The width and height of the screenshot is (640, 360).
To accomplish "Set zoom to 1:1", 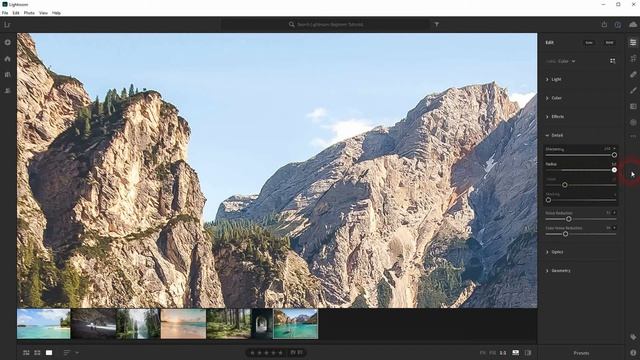I will point(503,353).
